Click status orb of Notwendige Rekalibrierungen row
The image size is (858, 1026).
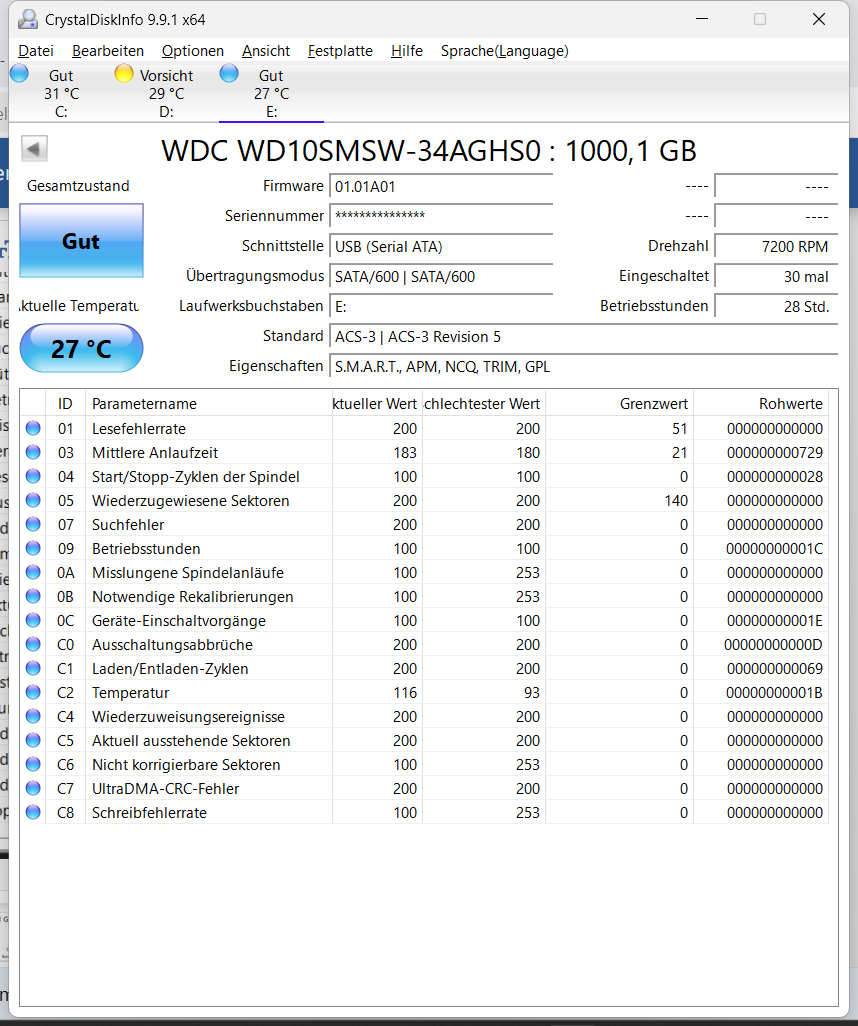coord(33,596)
